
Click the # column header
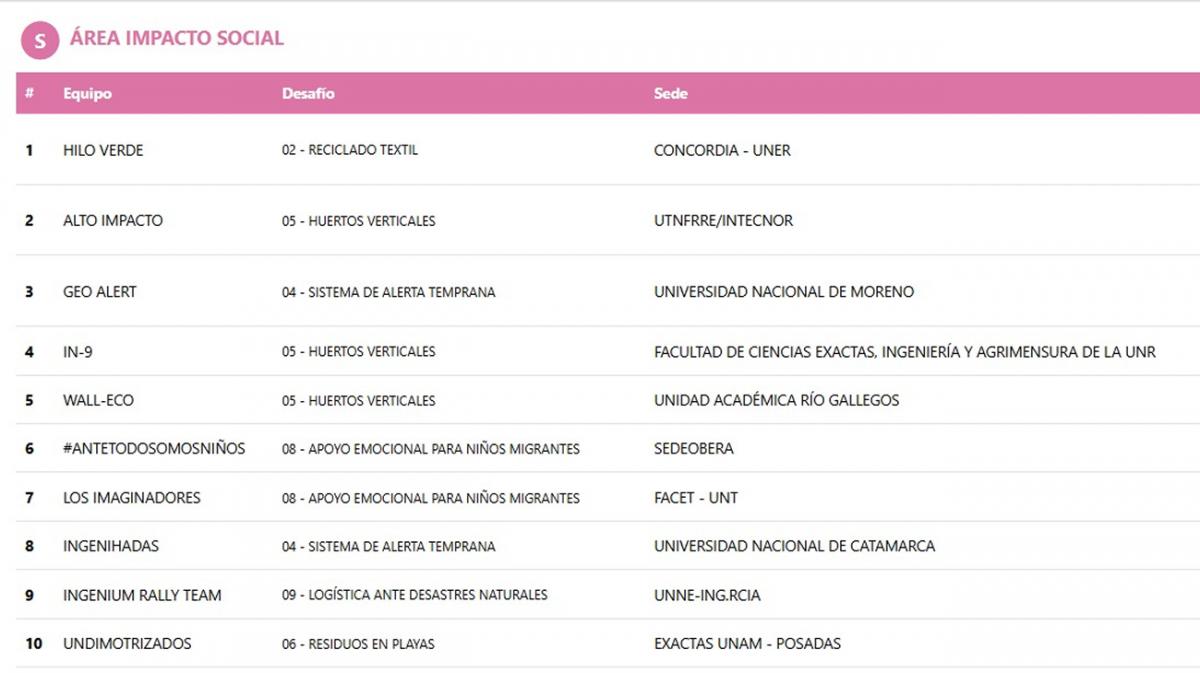tap(30, 94)
